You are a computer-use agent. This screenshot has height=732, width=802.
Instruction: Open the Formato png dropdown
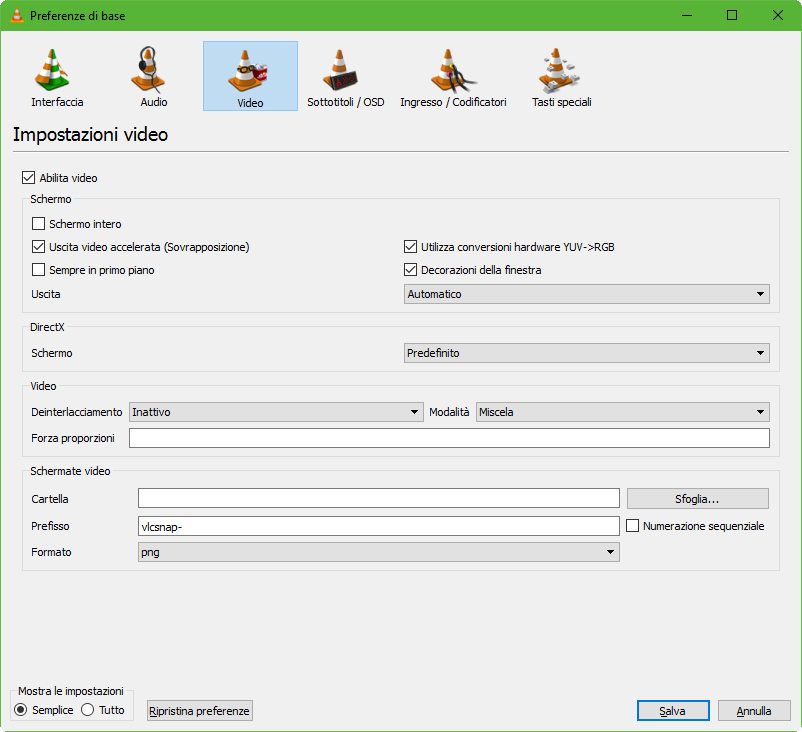pyautogui.click(x=378, y=552)
